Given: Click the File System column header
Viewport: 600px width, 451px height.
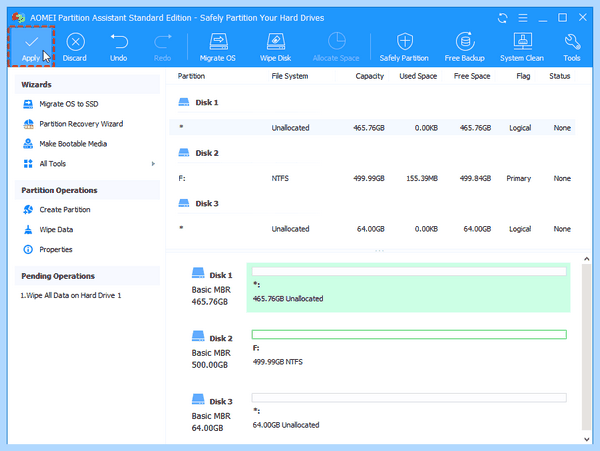Looking at the screenshot, I should [x=290, y=76].
